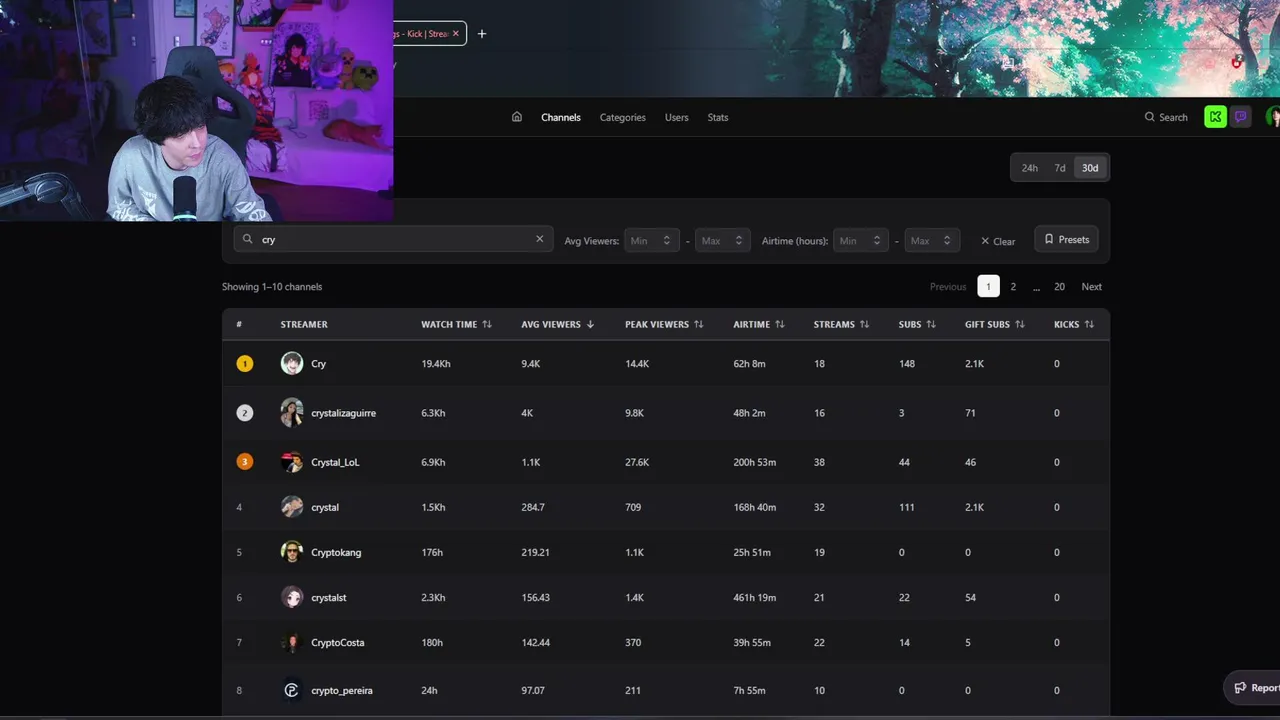Open Cry's channel avatar
1280x720 pixels.
tap(292, 363)
